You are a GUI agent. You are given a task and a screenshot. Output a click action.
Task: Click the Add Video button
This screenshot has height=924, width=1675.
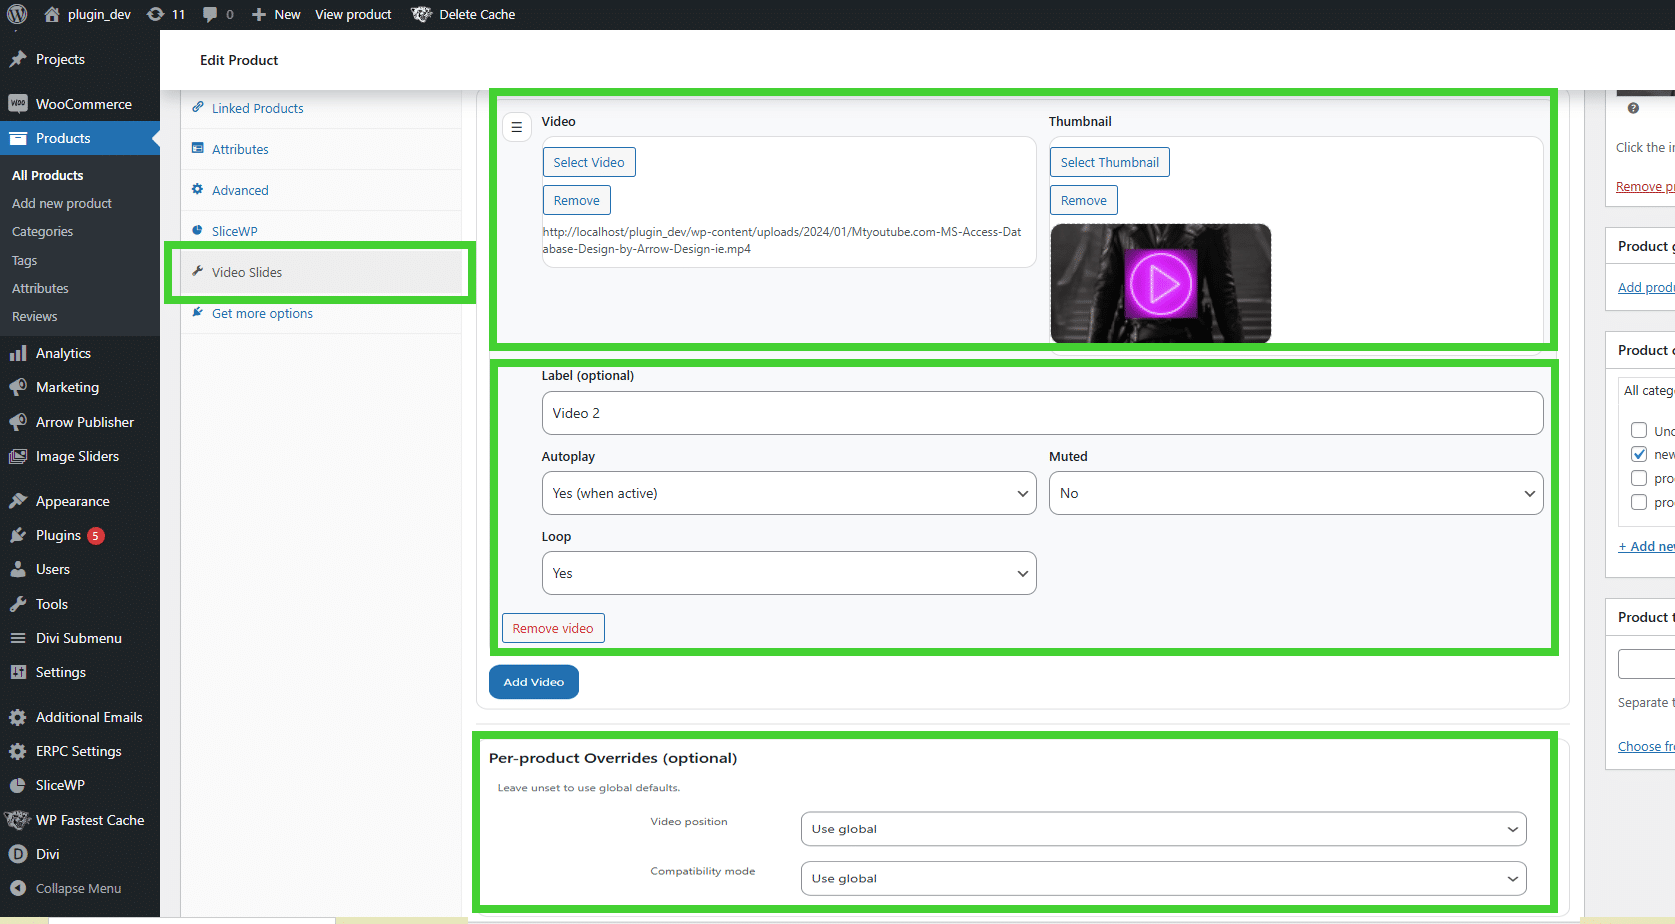pos(533,681)
